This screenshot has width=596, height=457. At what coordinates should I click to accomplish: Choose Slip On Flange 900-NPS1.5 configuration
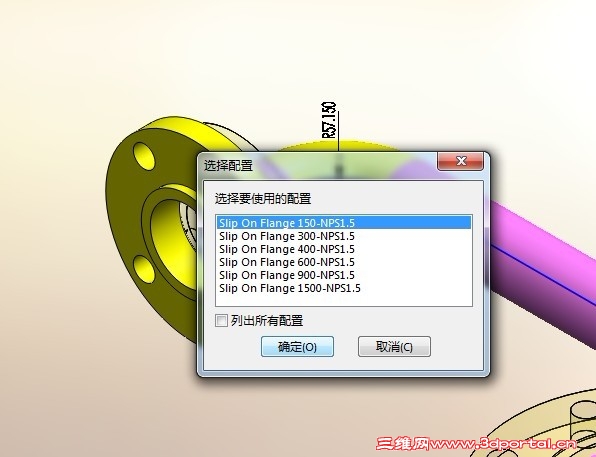tap(344, 275)
